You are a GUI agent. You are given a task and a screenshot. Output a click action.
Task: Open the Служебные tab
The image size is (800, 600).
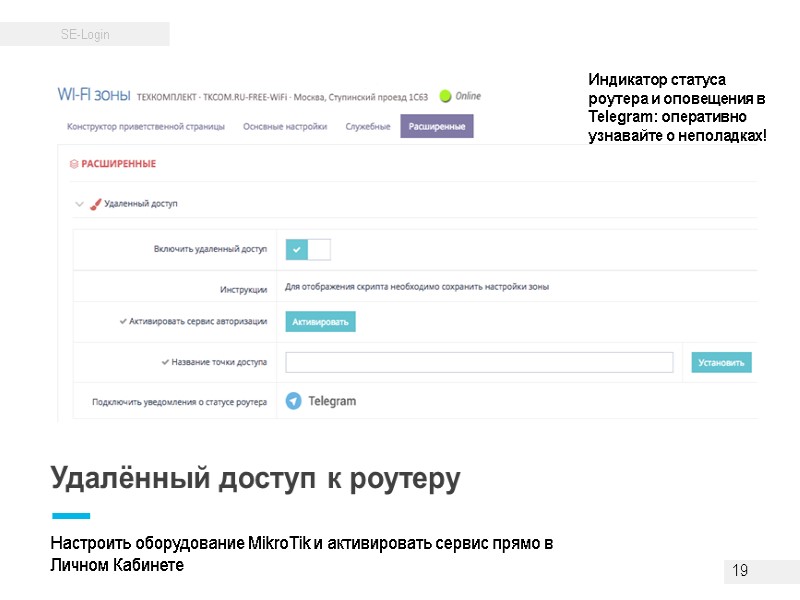(x=368, y=124)
